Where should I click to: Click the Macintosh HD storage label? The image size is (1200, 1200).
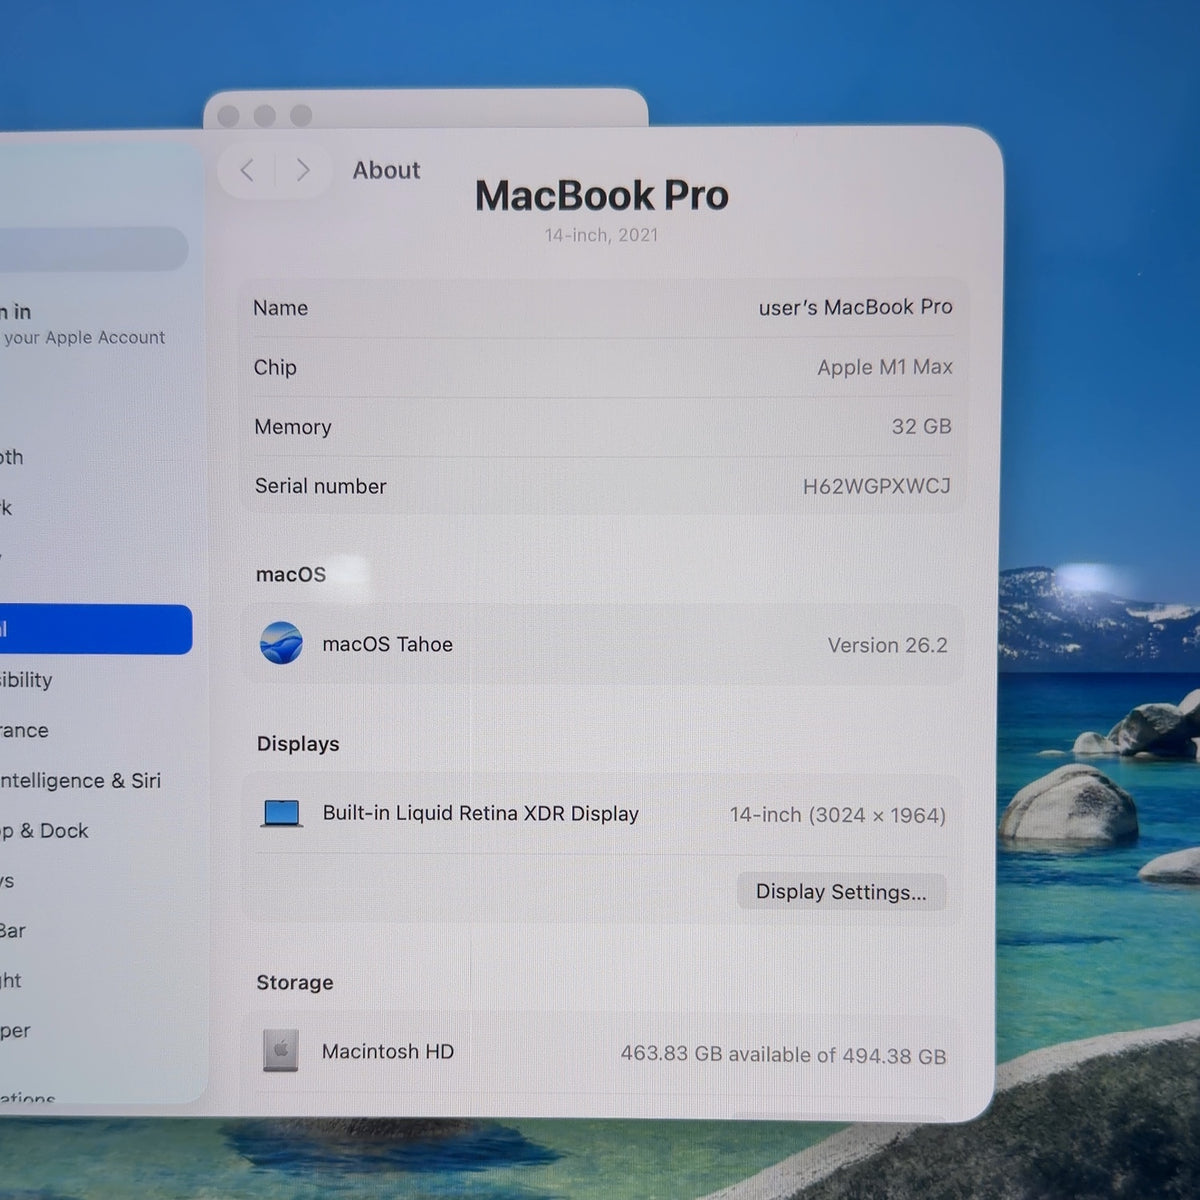387,1051
